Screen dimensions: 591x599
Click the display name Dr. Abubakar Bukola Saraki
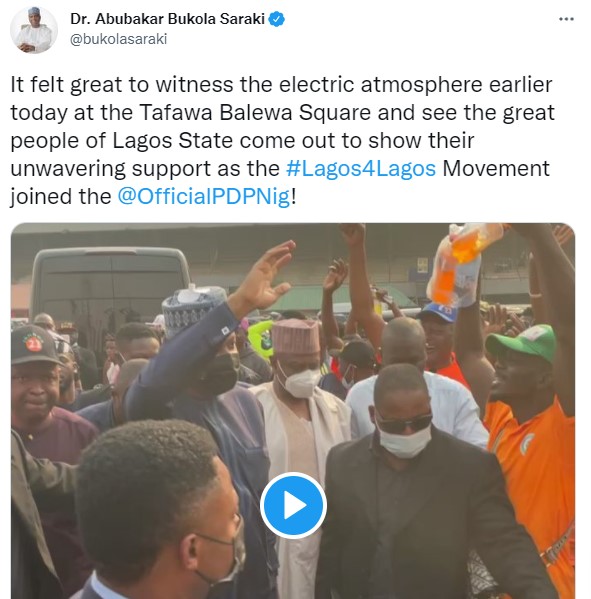click(167, 19)
